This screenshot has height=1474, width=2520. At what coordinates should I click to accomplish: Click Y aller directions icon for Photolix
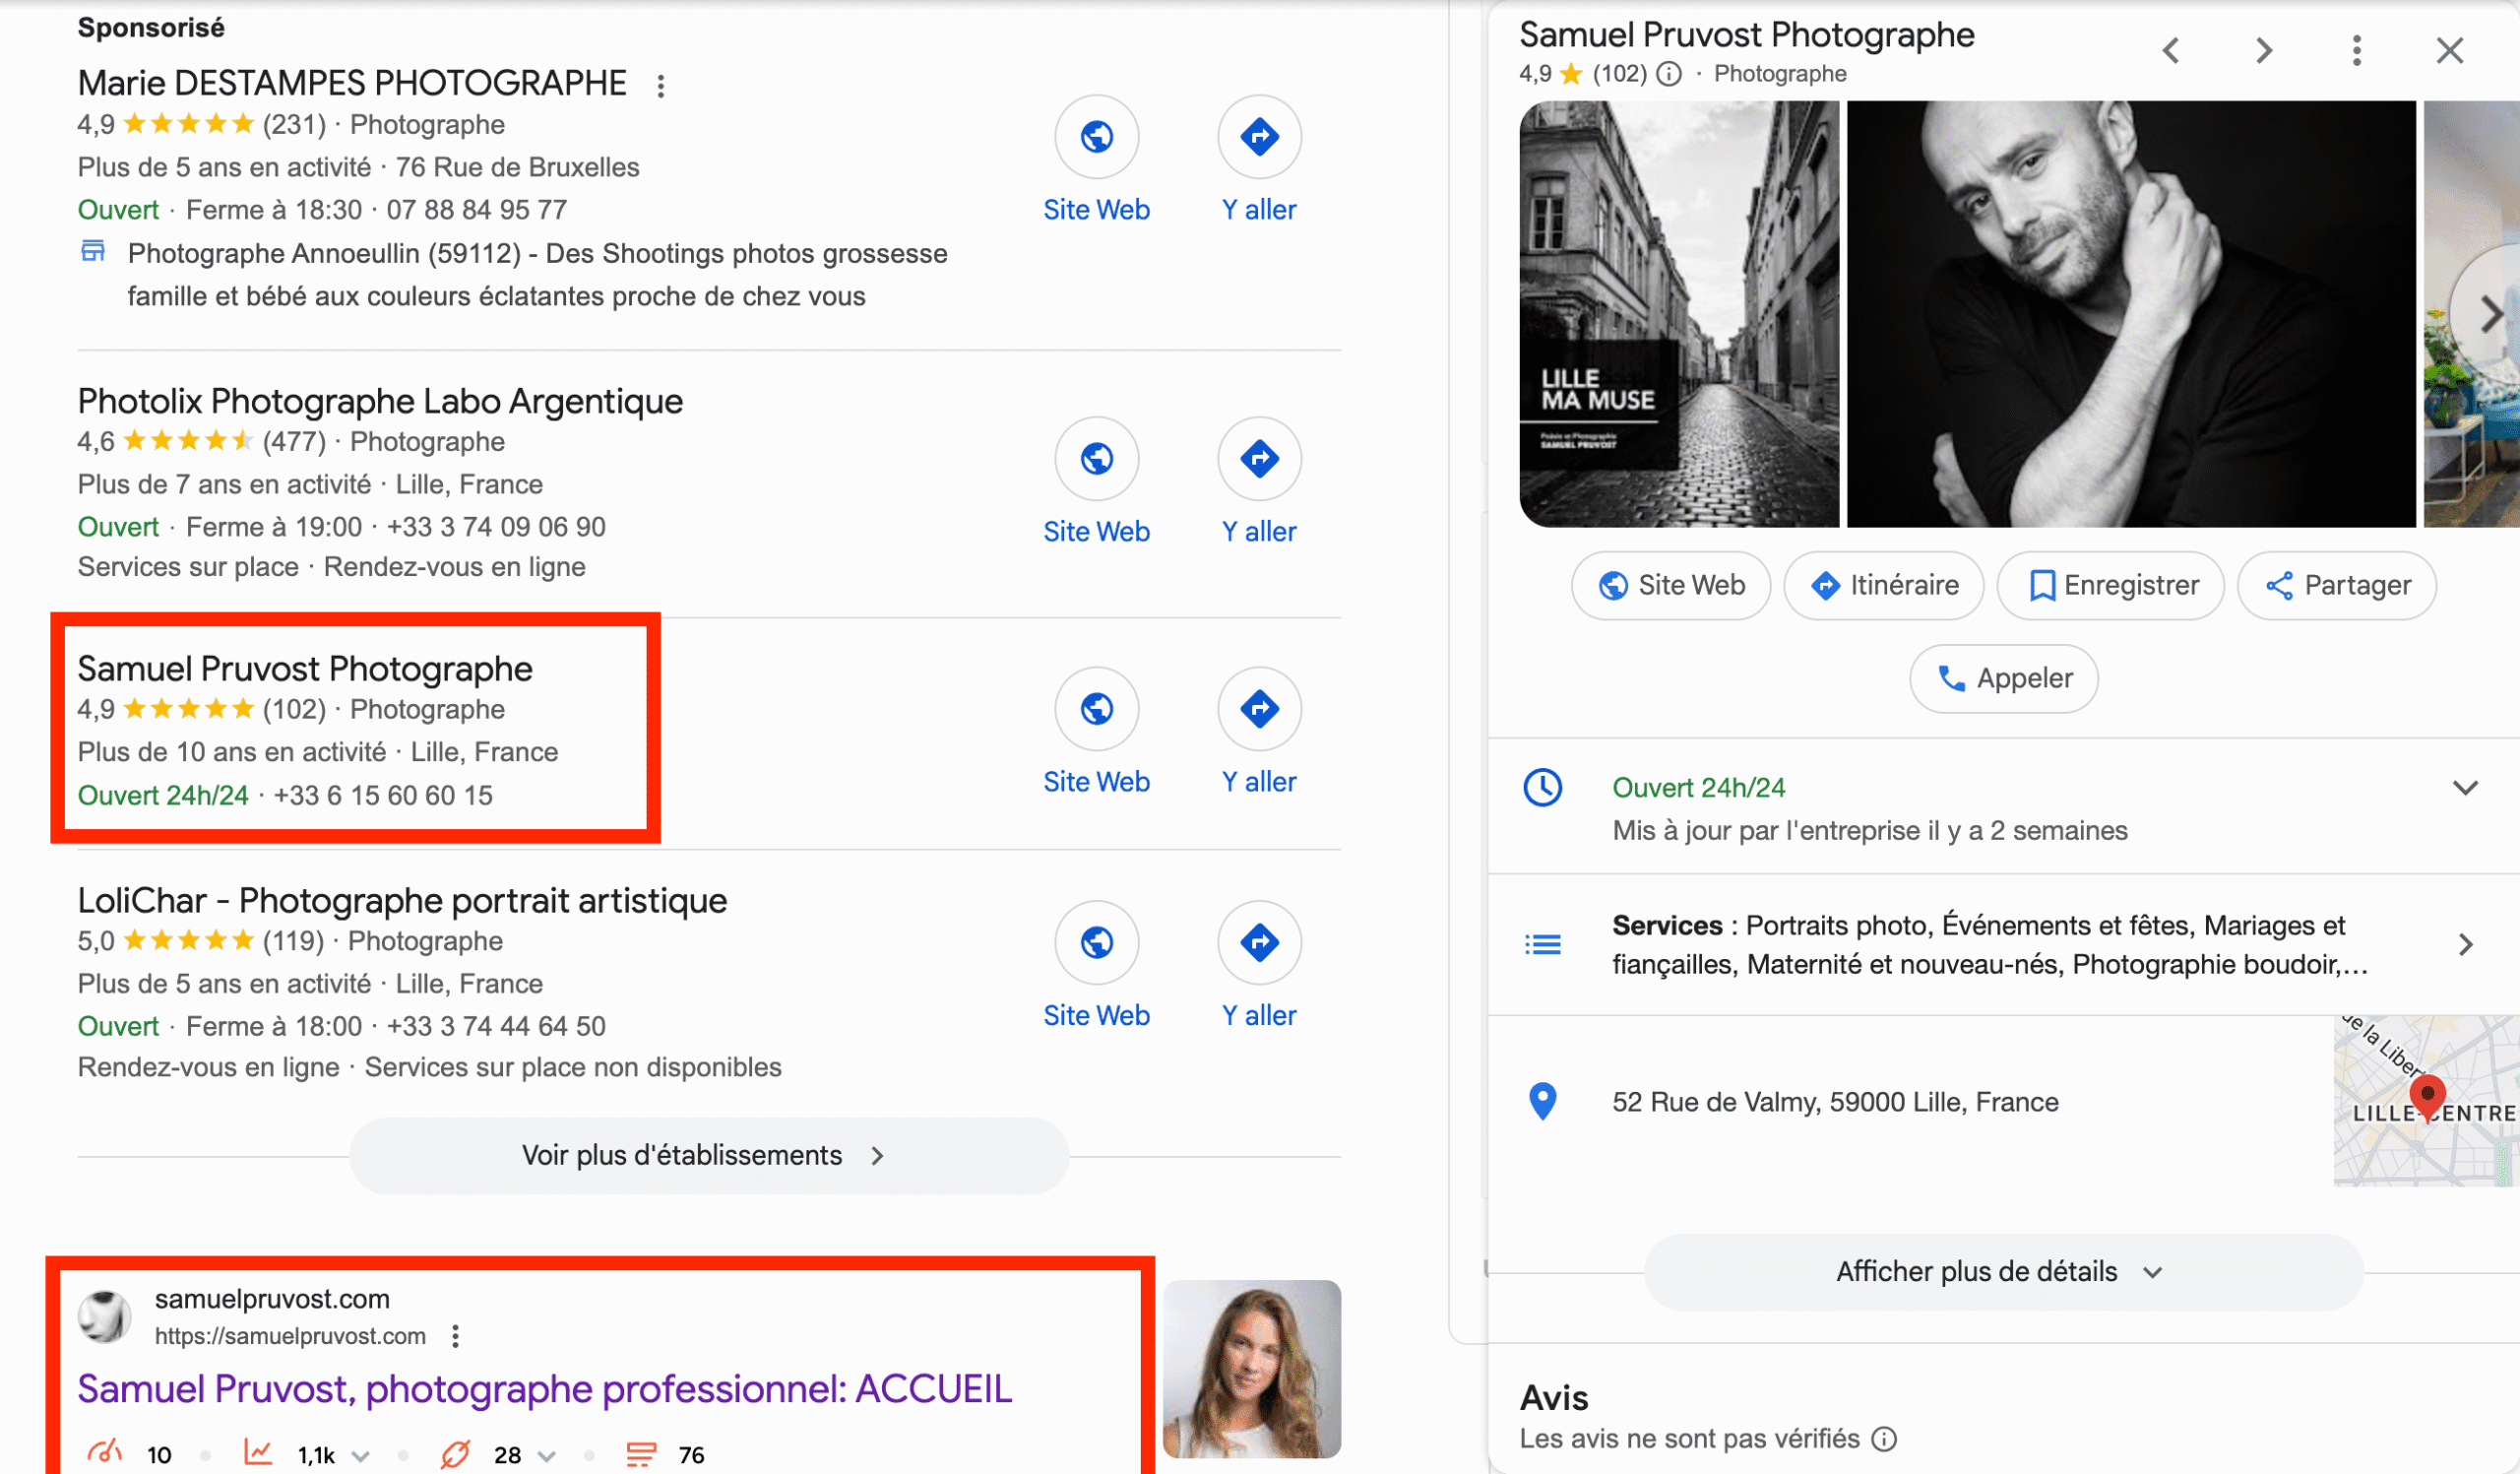pos(1258,459)
